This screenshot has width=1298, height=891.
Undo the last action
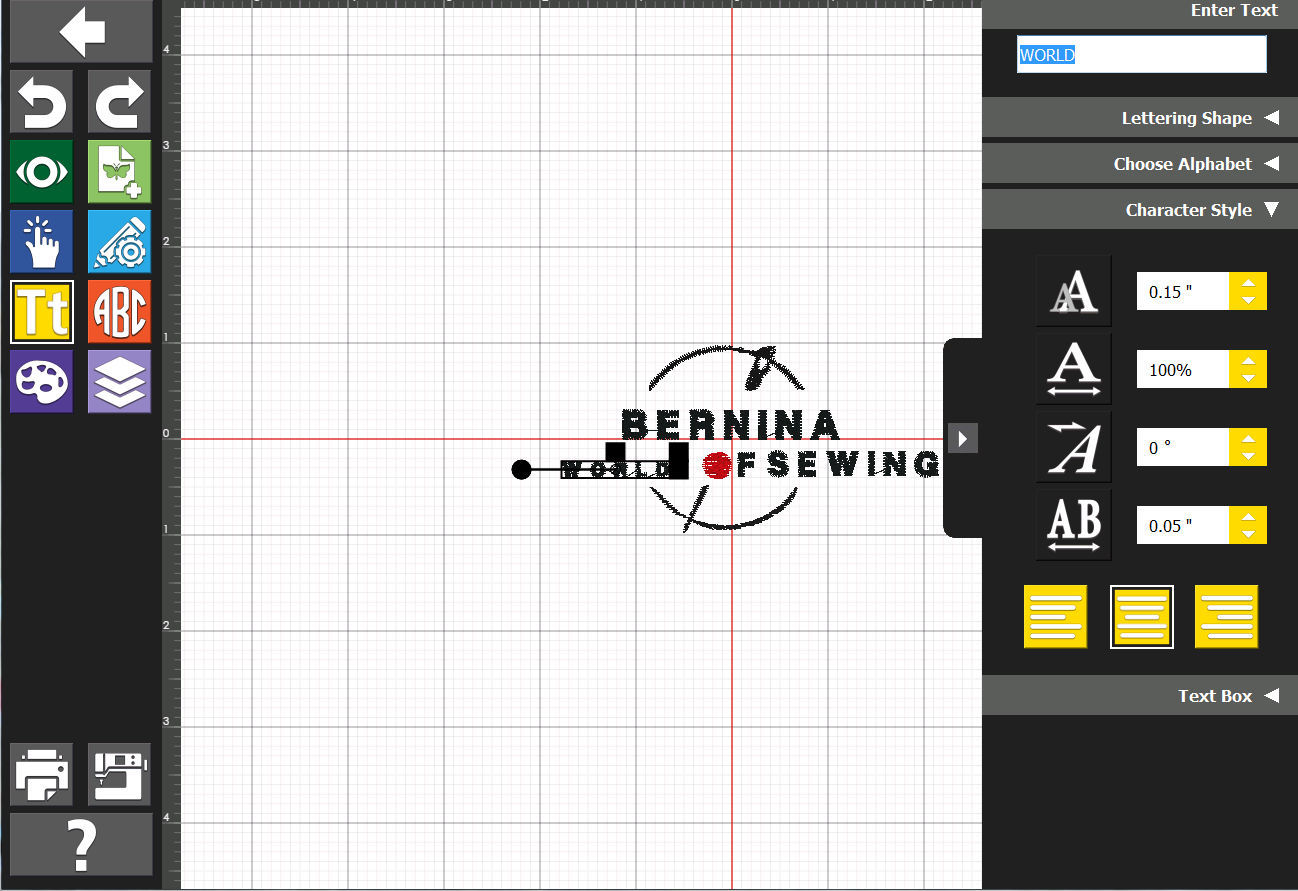coord(42,101)
